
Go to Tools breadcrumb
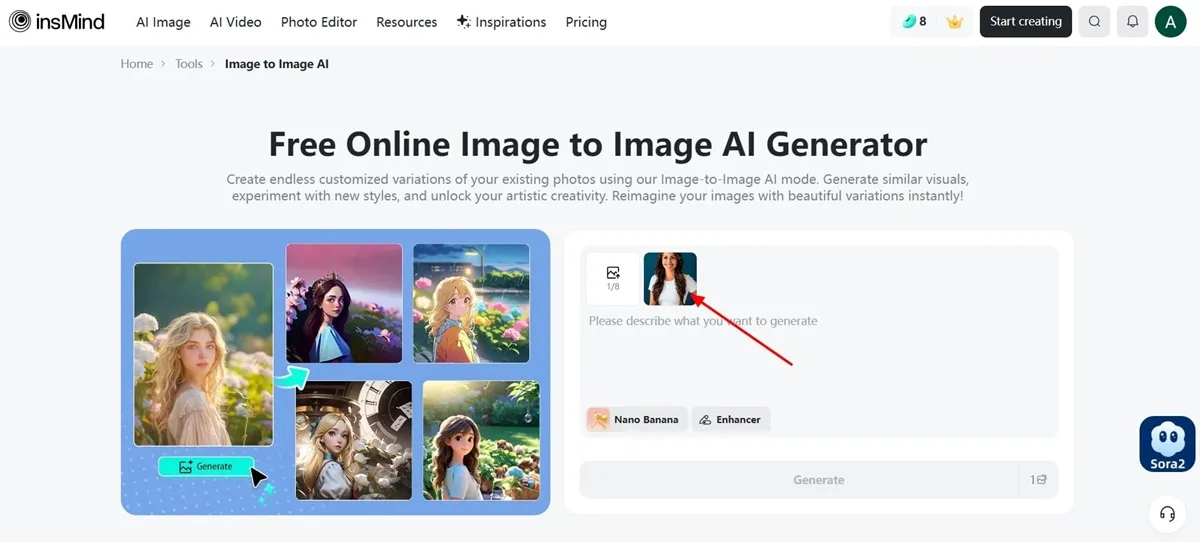189,64
